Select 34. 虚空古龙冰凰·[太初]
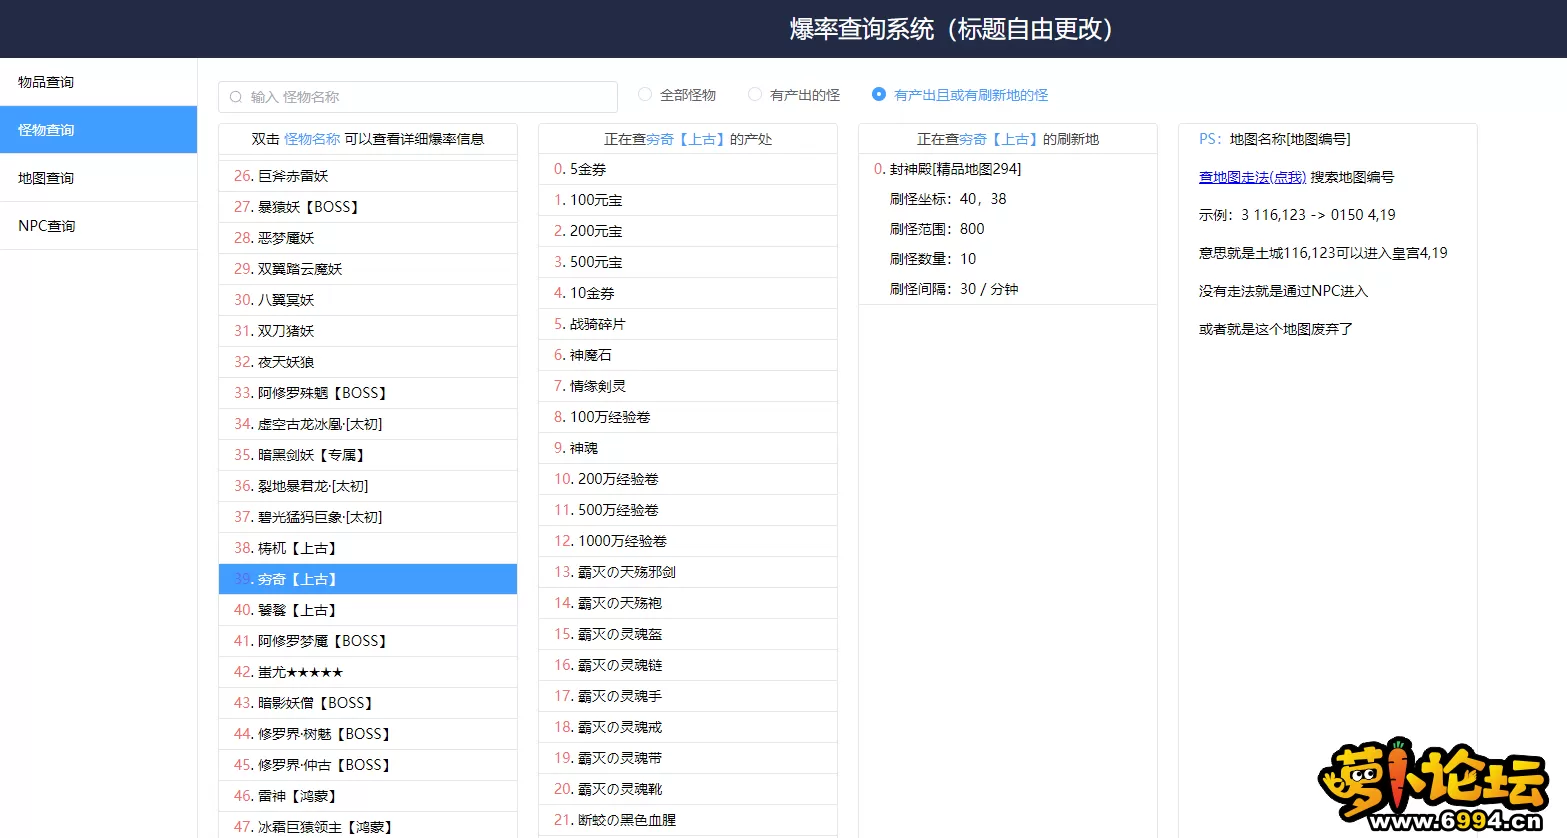Viewport: 1567px width, 838px height. point(368,424)
